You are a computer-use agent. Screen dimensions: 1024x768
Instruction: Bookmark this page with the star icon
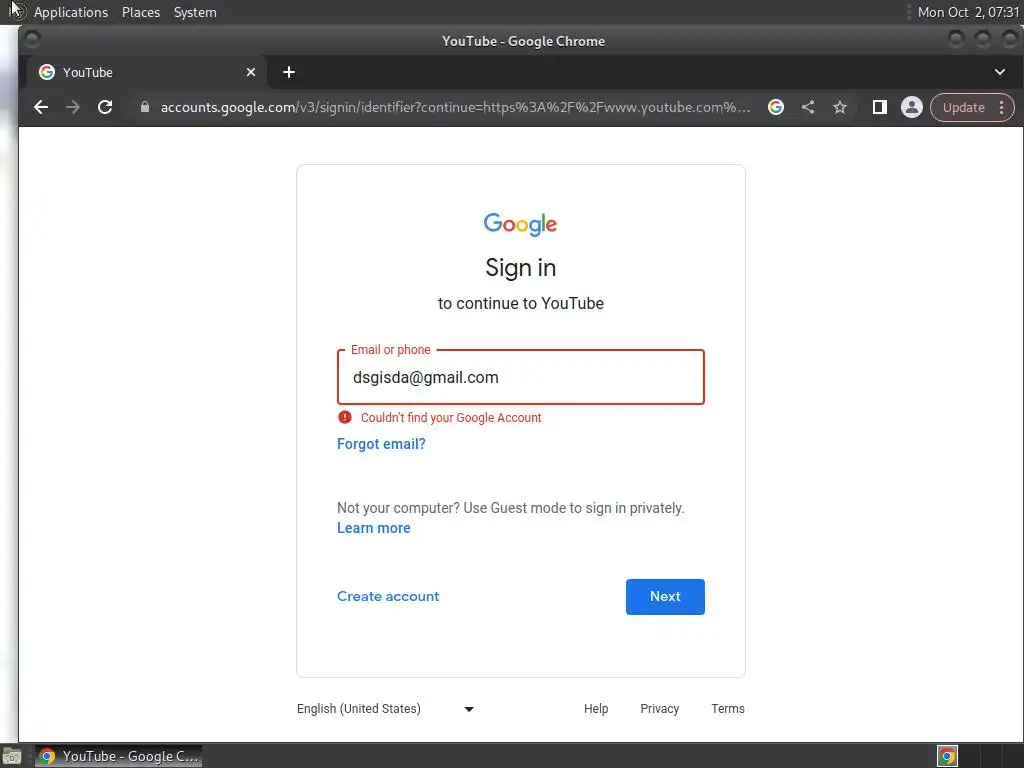coord(840,107)
